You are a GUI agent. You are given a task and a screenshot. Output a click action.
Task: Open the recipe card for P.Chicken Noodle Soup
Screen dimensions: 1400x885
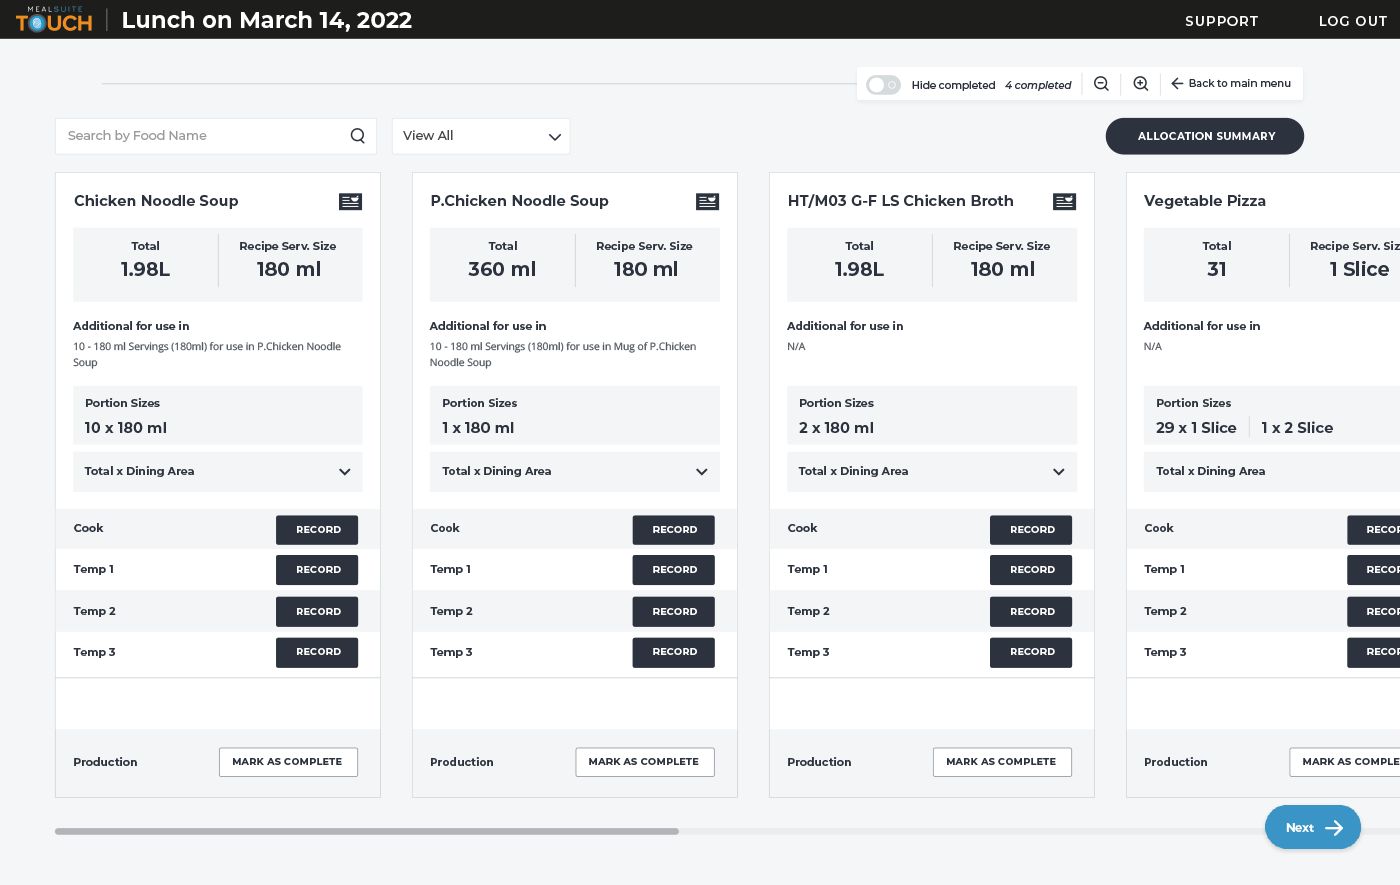click(707, 201)
